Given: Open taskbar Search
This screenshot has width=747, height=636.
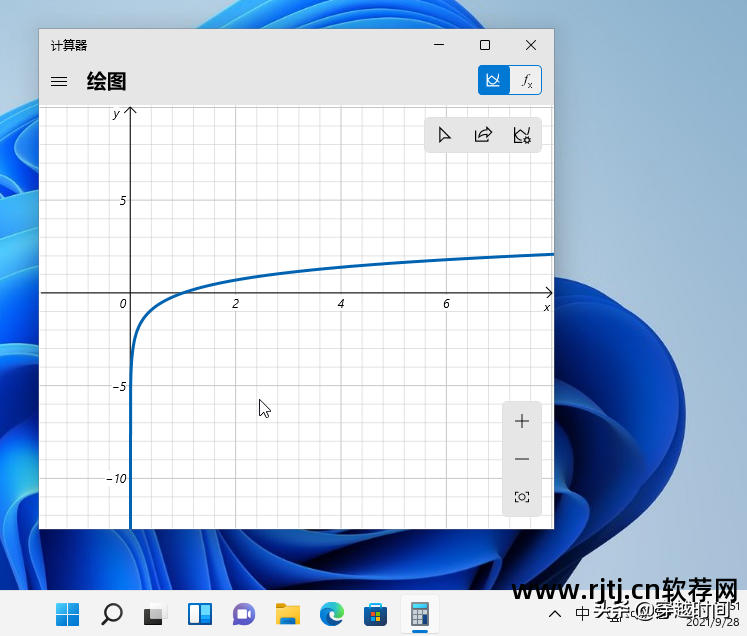Looking at the screenshot, I should point(112,614).
